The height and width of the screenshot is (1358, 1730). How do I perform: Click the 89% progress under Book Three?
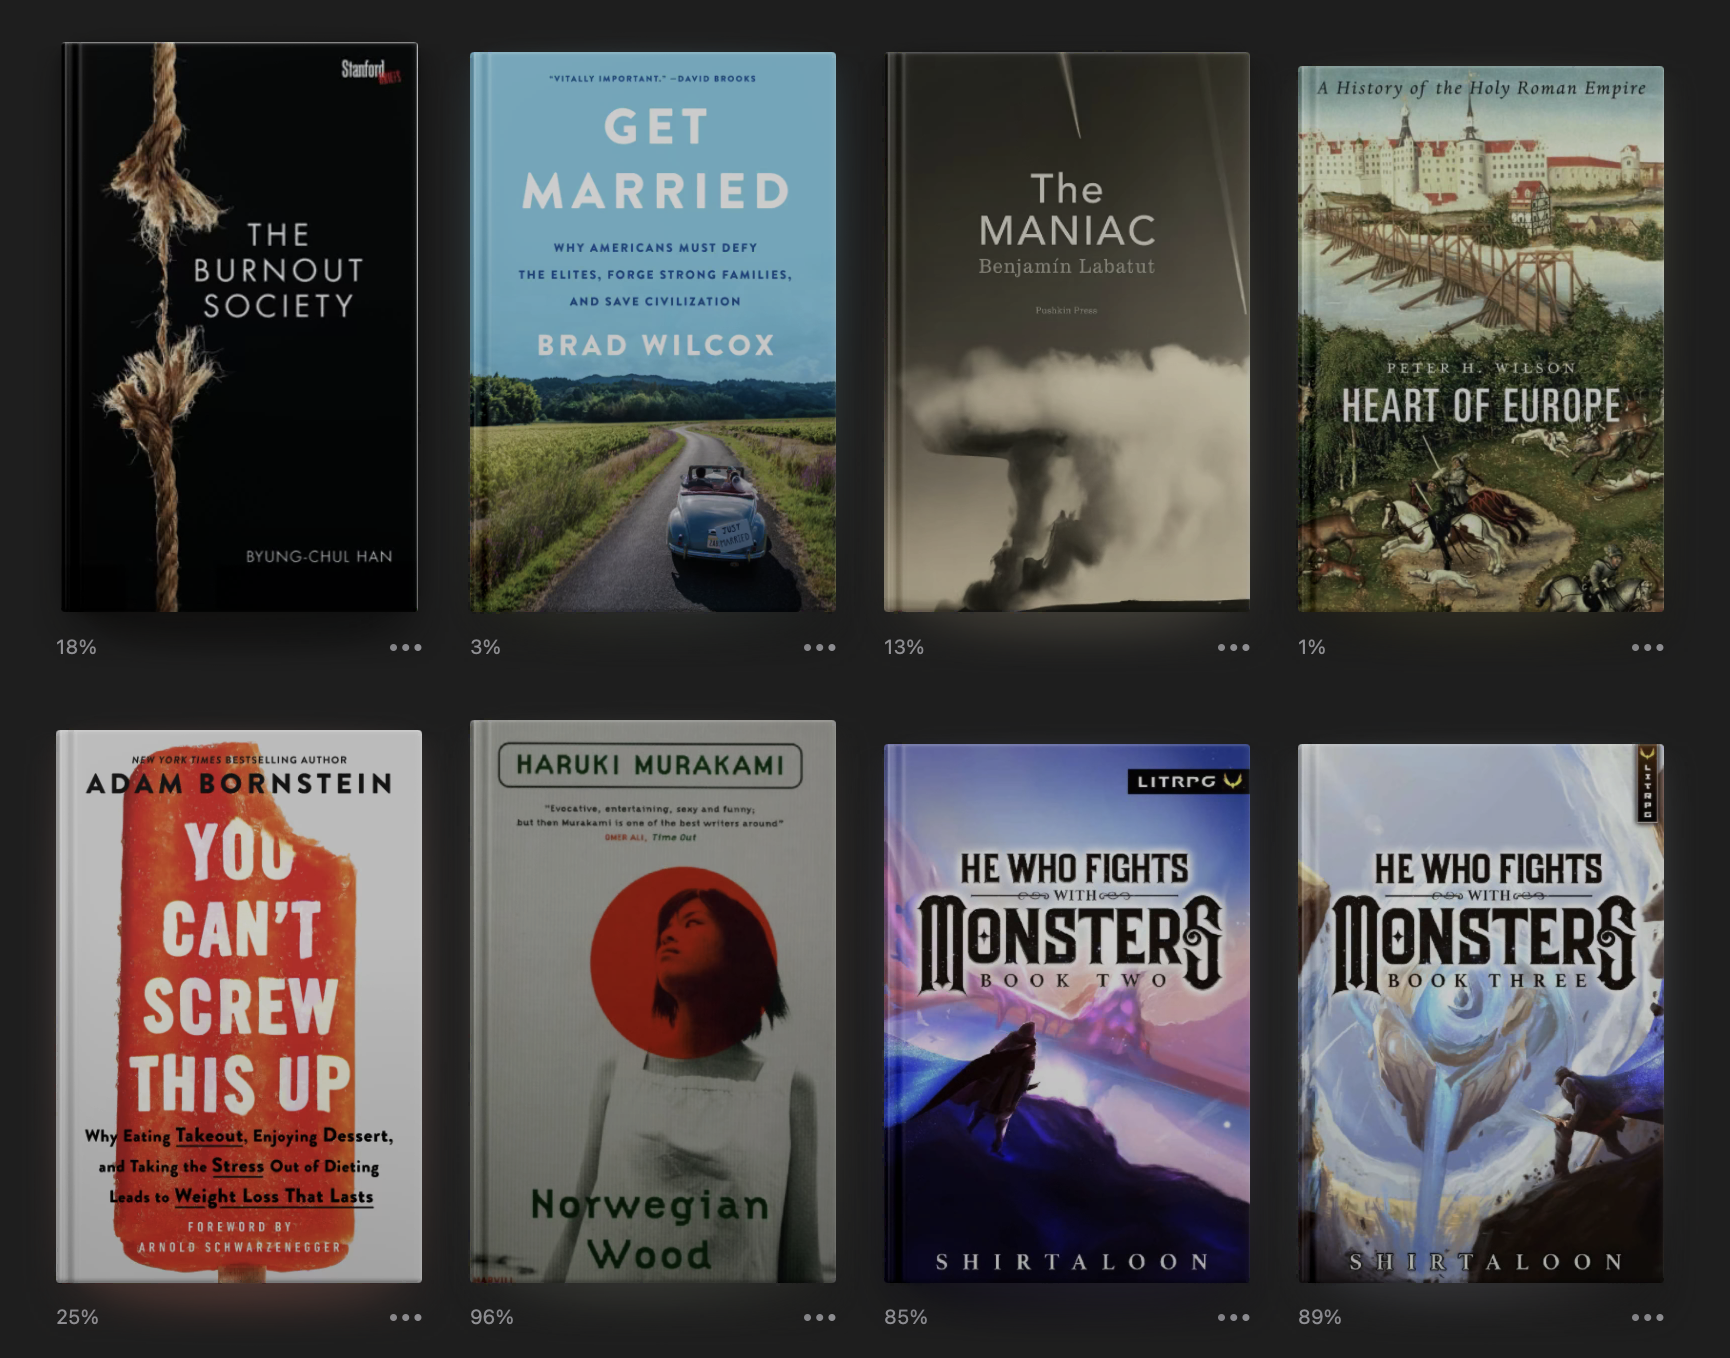pyautogui.click(x=1319, y=1317)
